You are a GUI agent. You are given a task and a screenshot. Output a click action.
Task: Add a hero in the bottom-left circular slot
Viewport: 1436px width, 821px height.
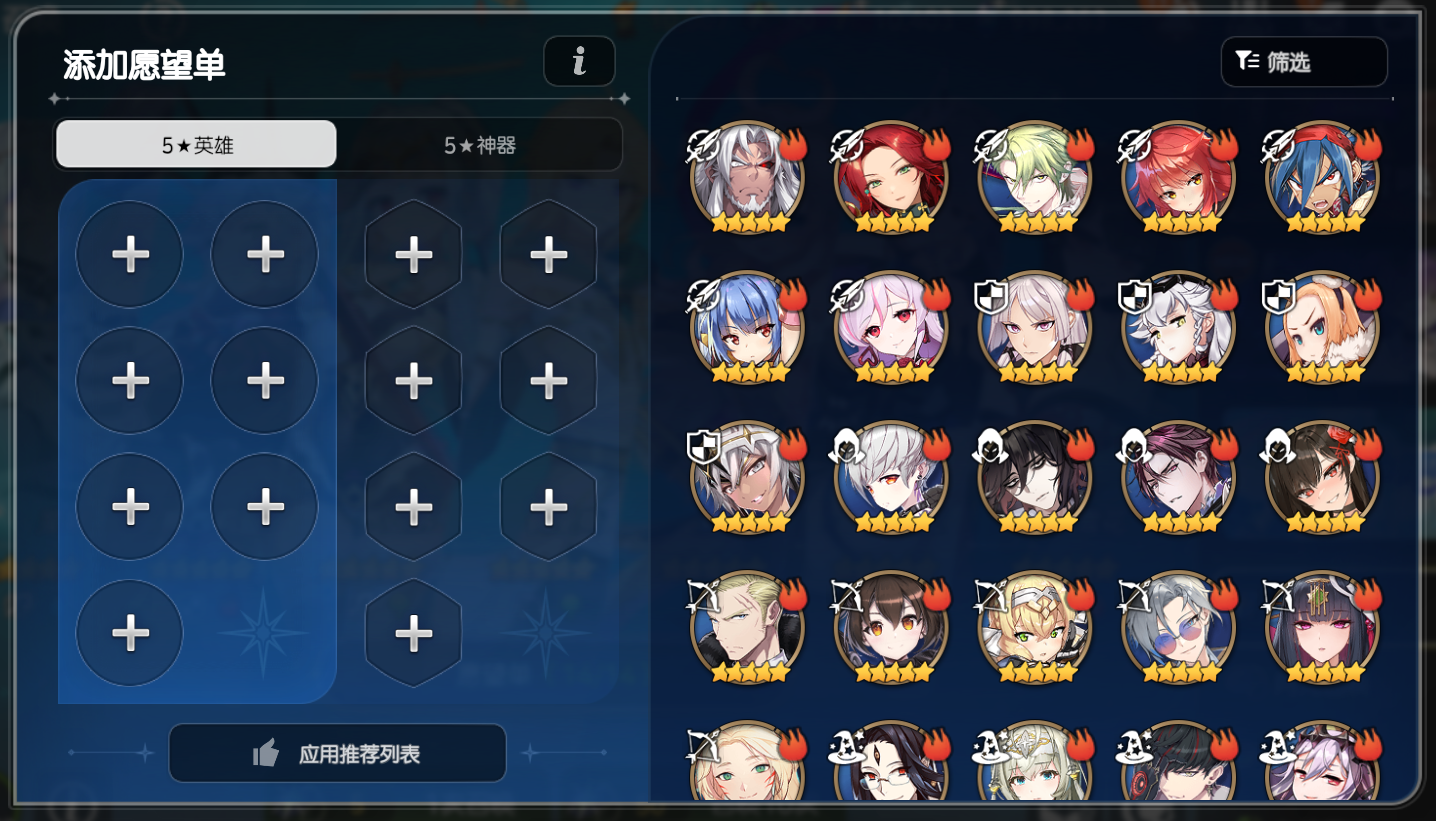[x=130, y=633]
